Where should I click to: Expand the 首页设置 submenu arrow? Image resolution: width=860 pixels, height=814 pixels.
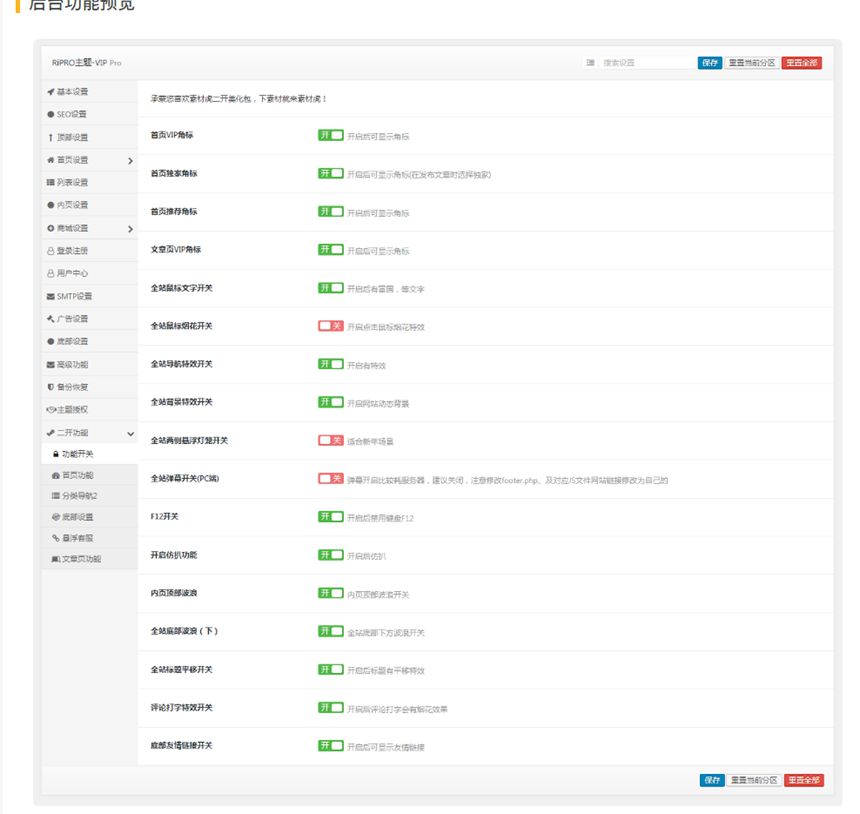click(130, 161)
